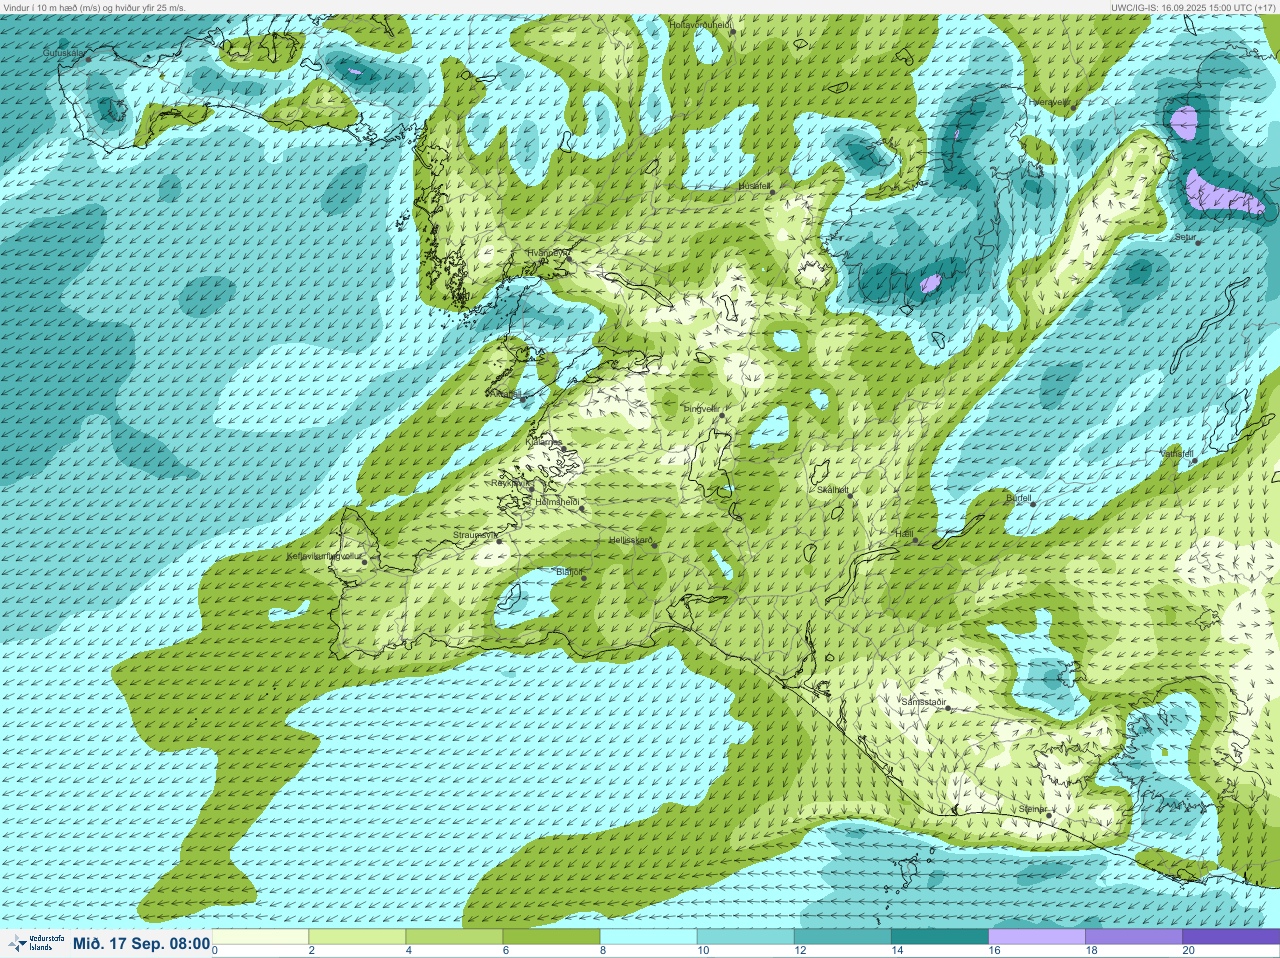
Task: Select the Húsafell station label
Action: 753,186
